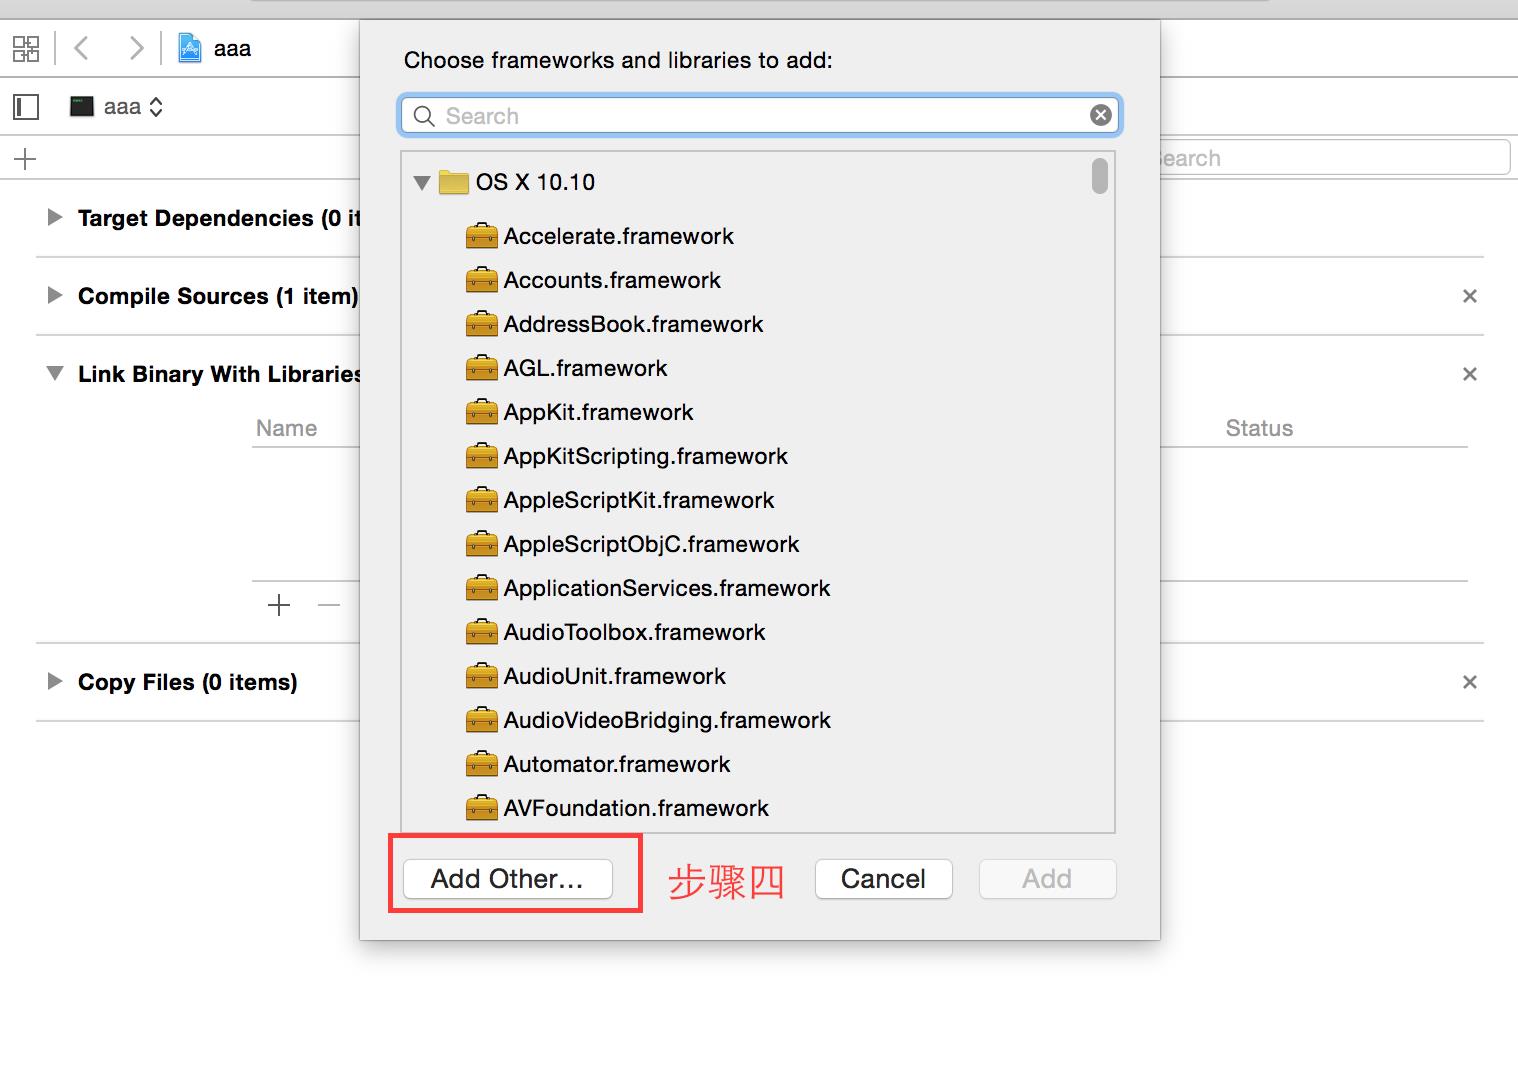
Task: Select AudioUnit.framework
Action: click(x=614, y=676)
